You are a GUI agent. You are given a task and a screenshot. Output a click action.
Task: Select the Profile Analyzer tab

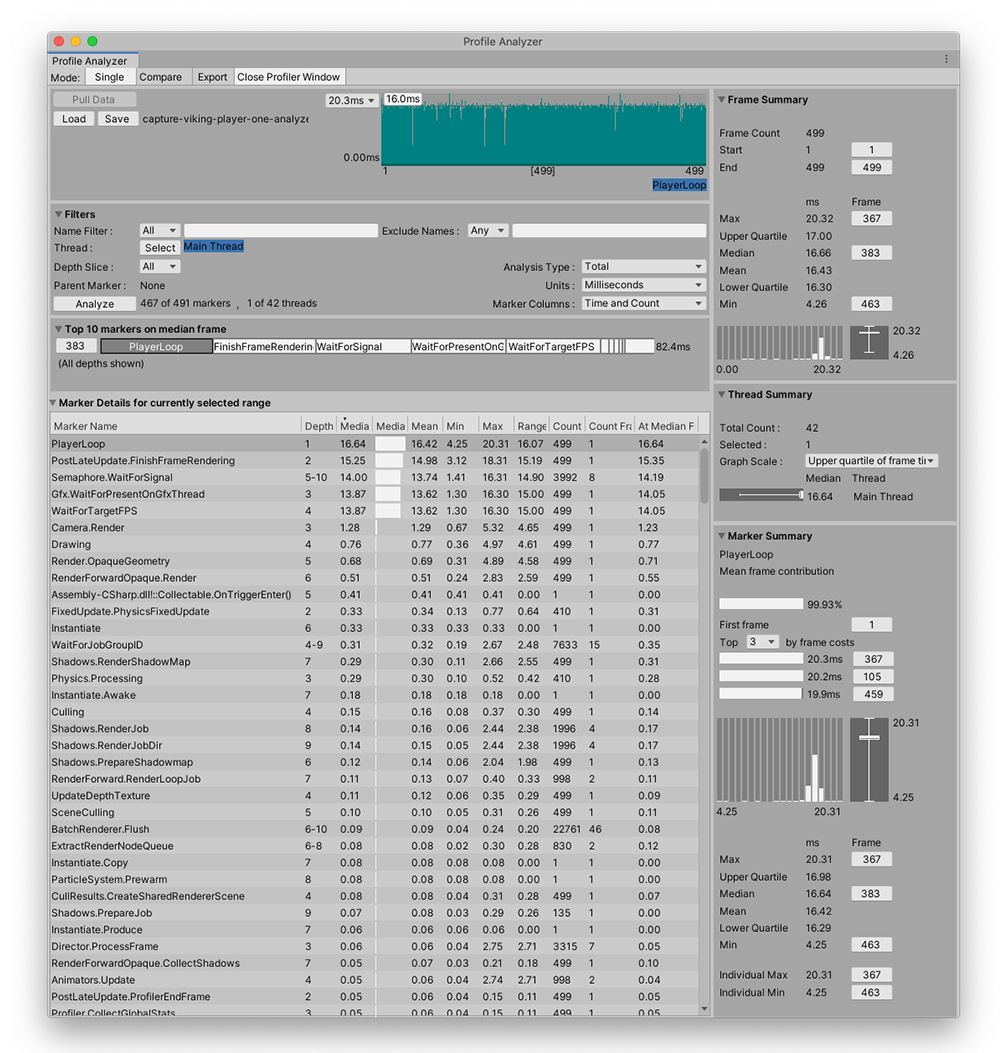pyautogui.click(x=90, y=61)
